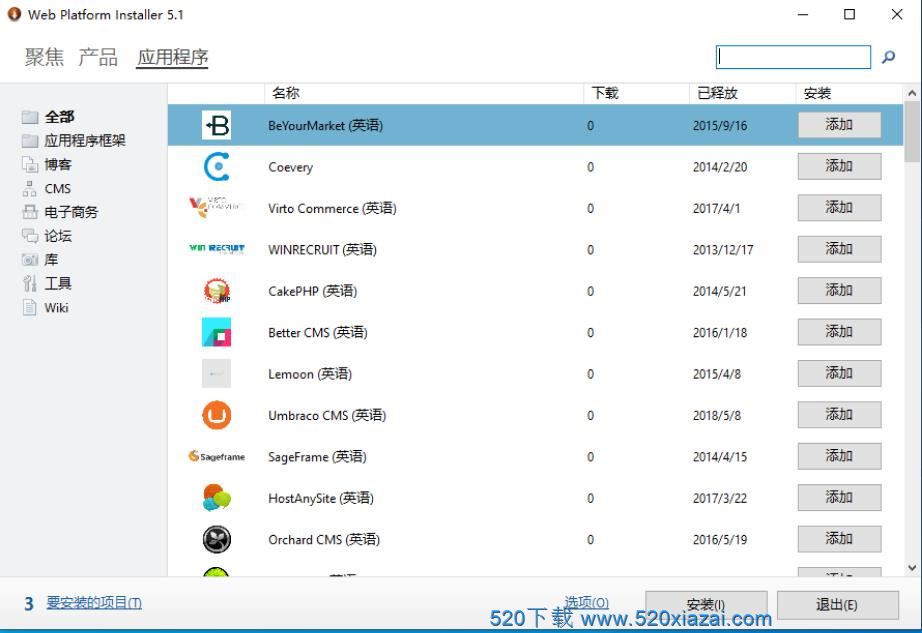This screenshot has width=922, height=633.
Task: Click the Coevery app logo icon
Action: point(216,167)
